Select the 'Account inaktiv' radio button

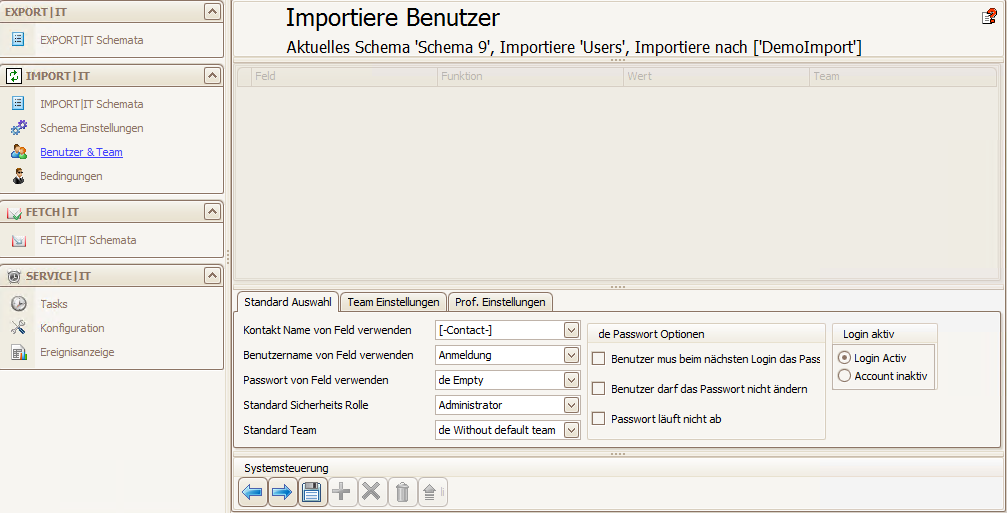click(845, 376)
